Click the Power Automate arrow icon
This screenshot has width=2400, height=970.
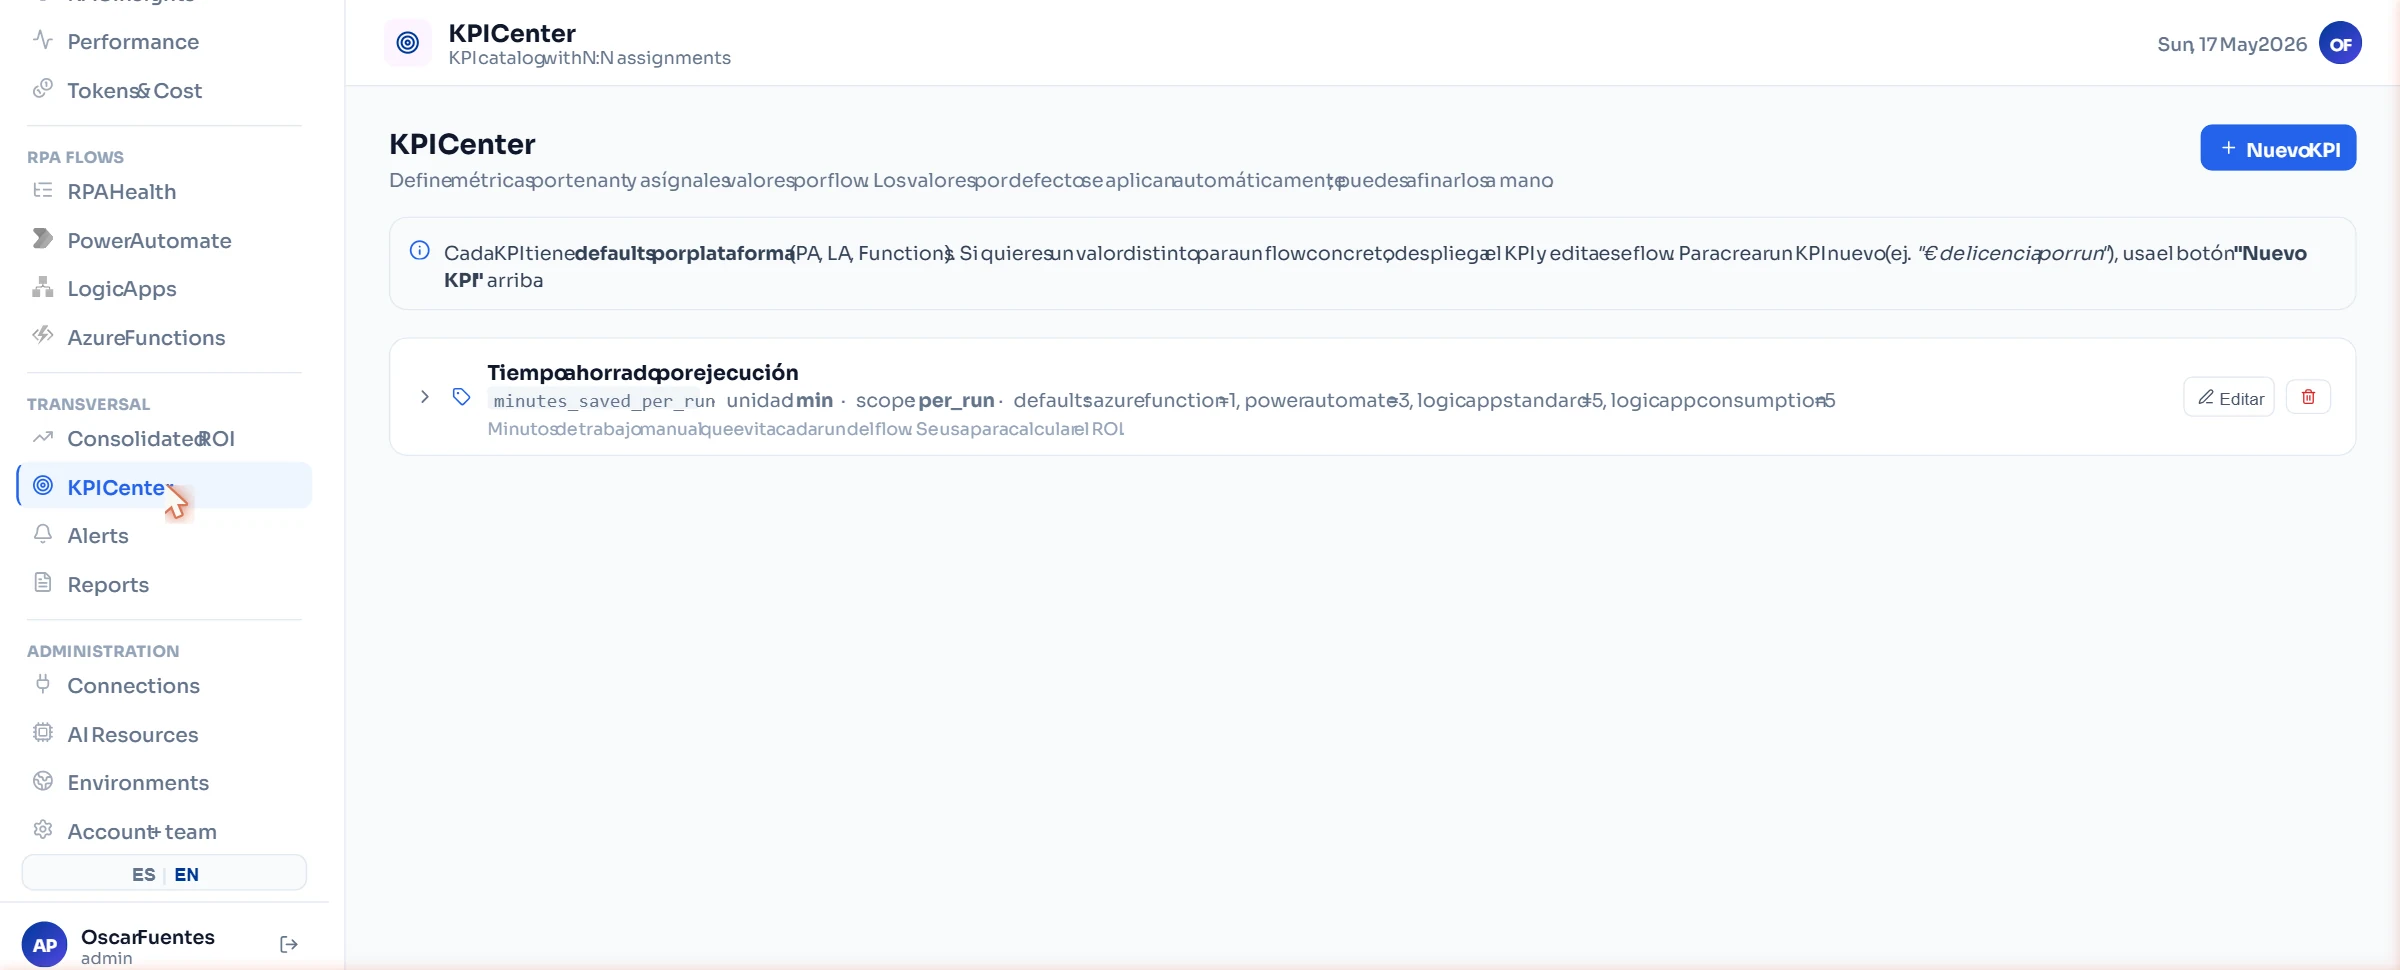[42, 239]
